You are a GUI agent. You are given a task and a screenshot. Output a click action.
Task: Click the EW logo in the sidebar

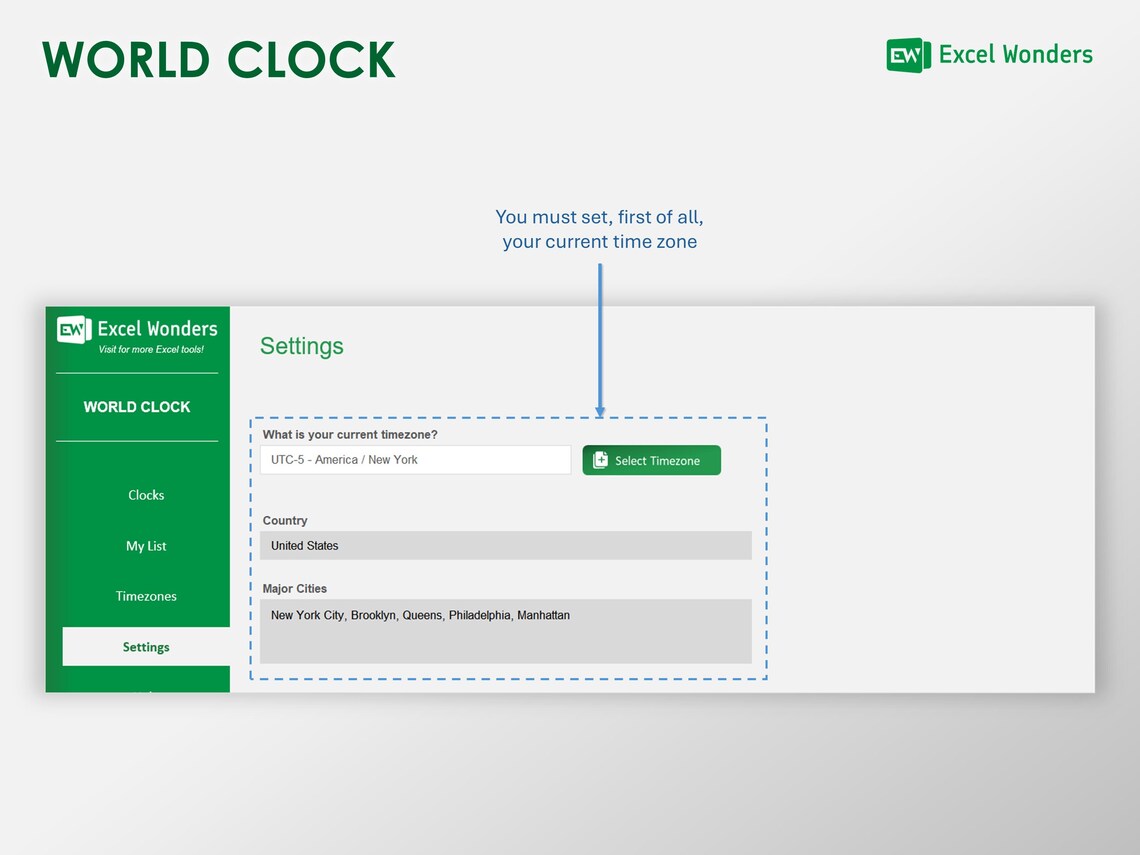pos(73,329)
